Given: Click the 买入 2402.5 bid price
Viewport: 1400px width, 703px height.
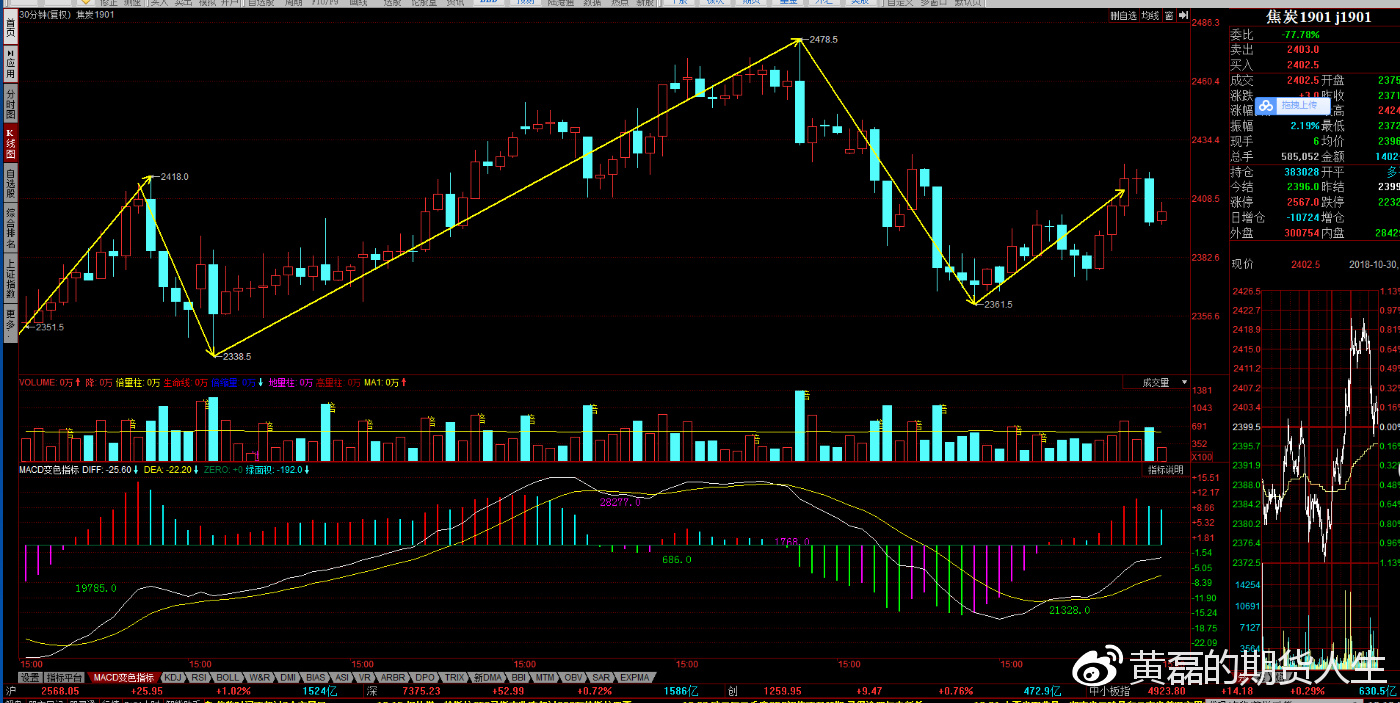Looking at the screenshot, I should 1302,64.
